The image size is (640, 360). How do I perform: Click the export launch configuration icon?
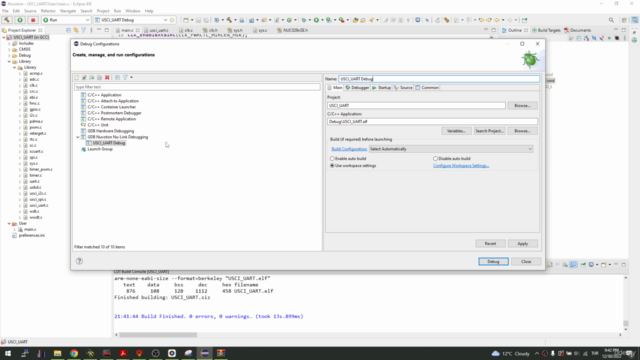click(92, 78)
